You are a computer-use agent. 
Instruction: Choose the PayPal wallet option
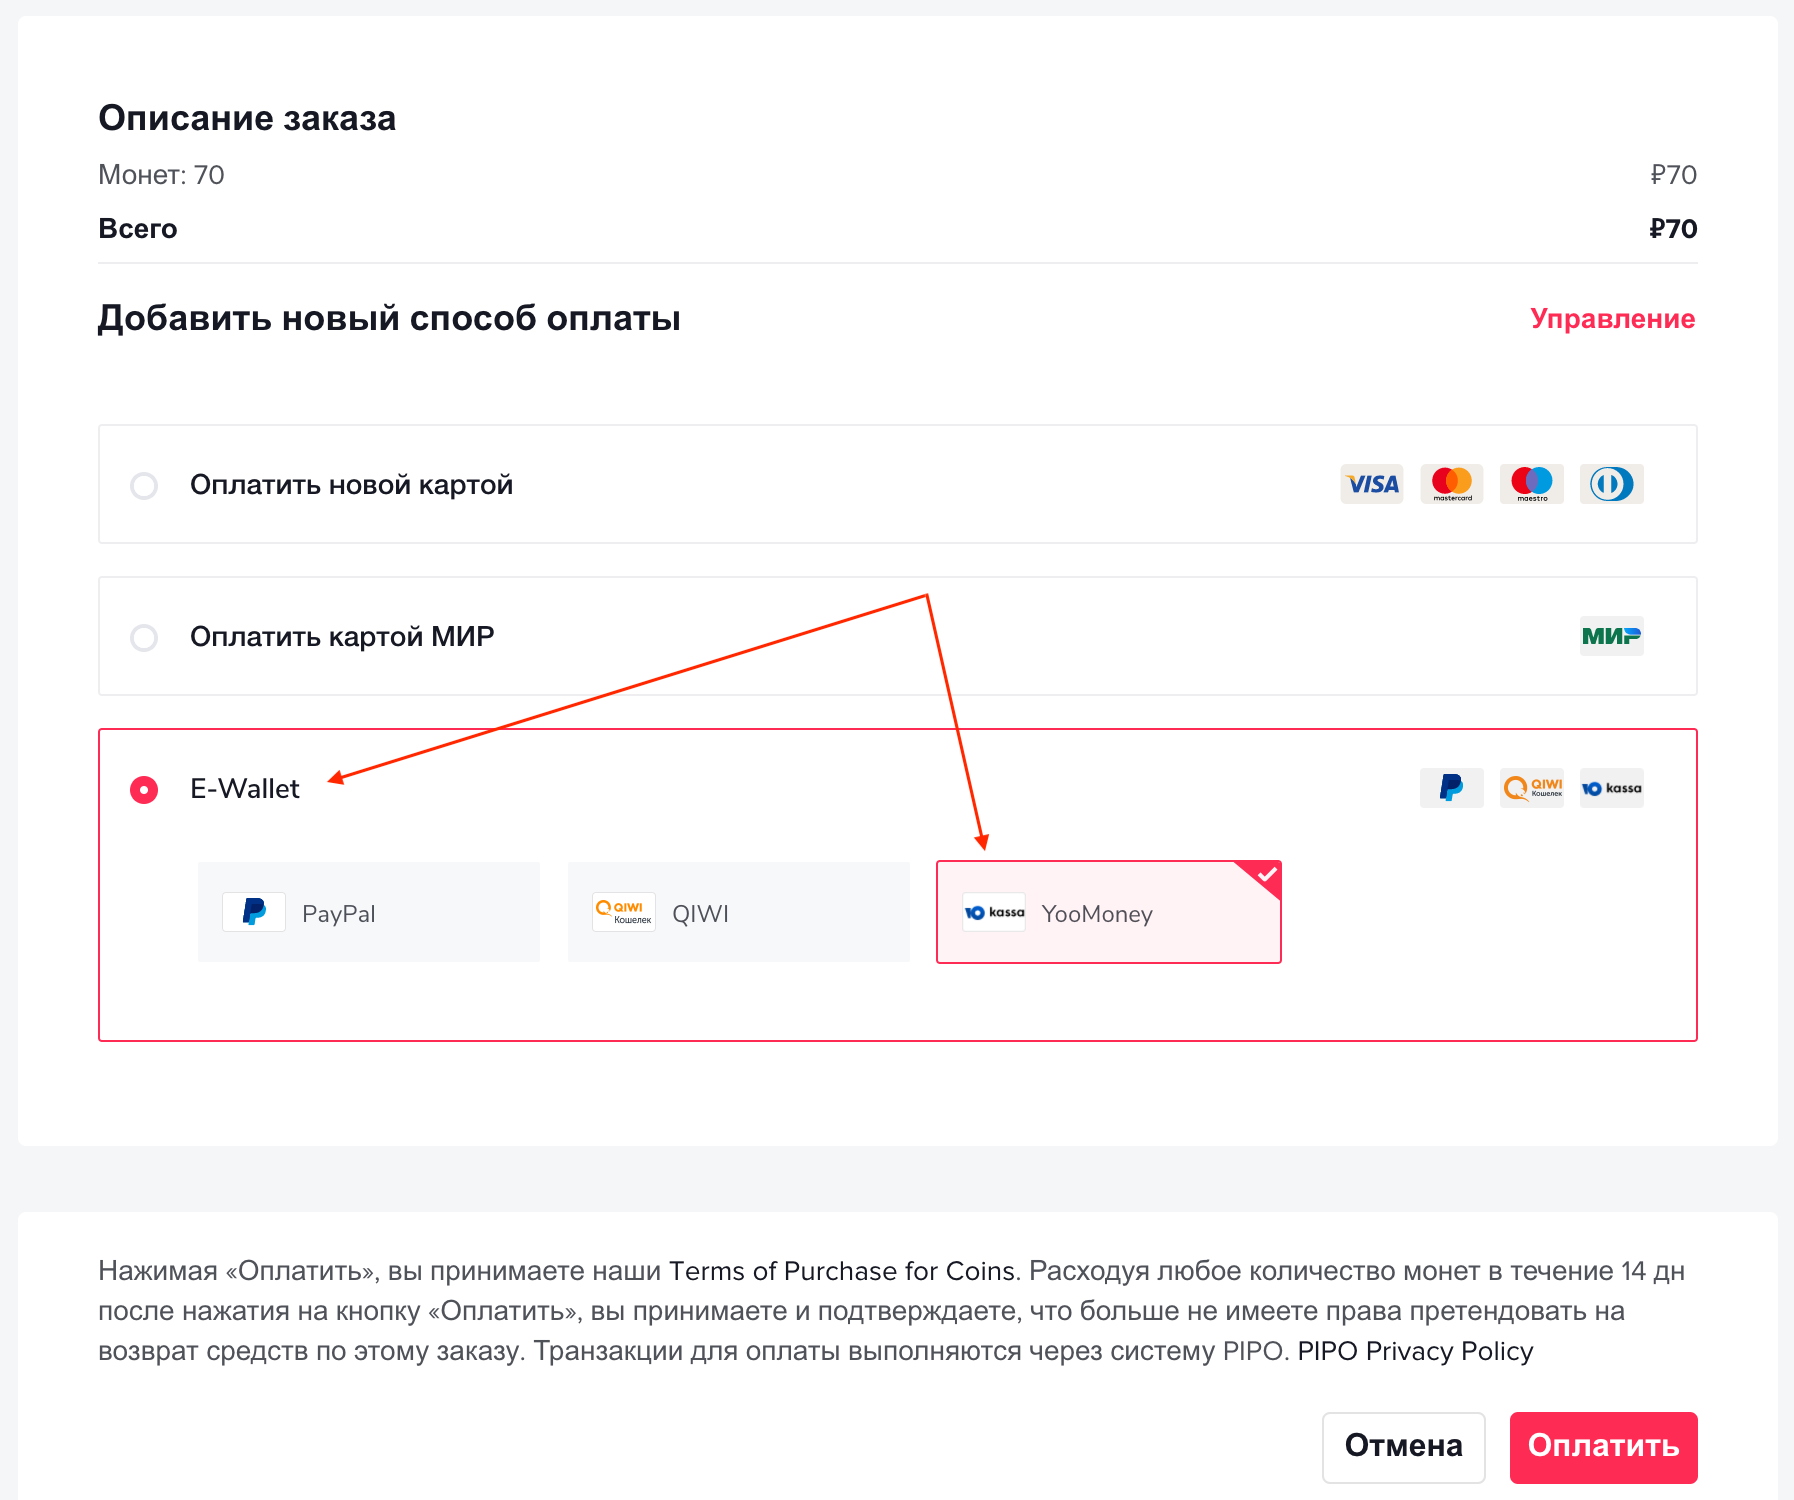(368, 912)
